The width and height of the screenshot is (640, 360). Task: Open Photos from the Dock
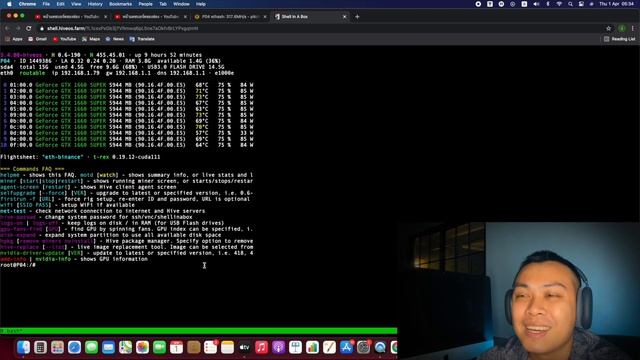(142, 347)
